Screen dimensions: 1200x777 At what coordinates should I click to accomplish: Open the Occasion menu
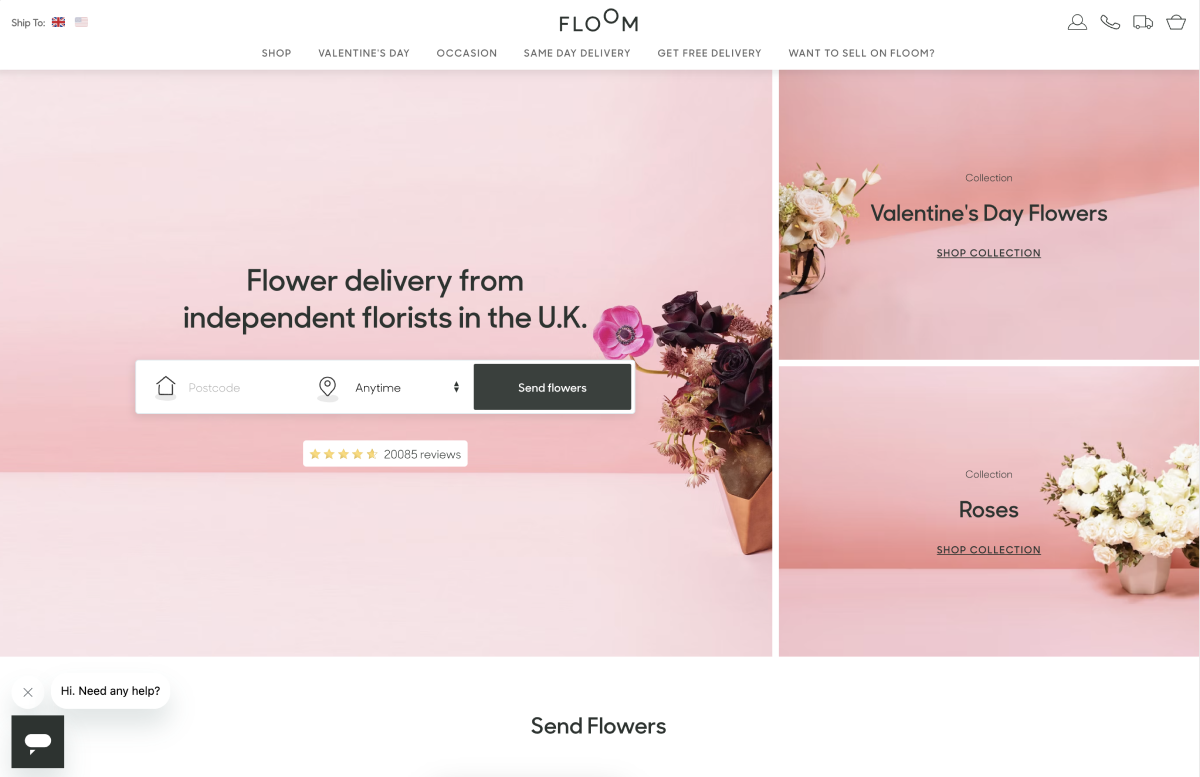click(467, 53)
